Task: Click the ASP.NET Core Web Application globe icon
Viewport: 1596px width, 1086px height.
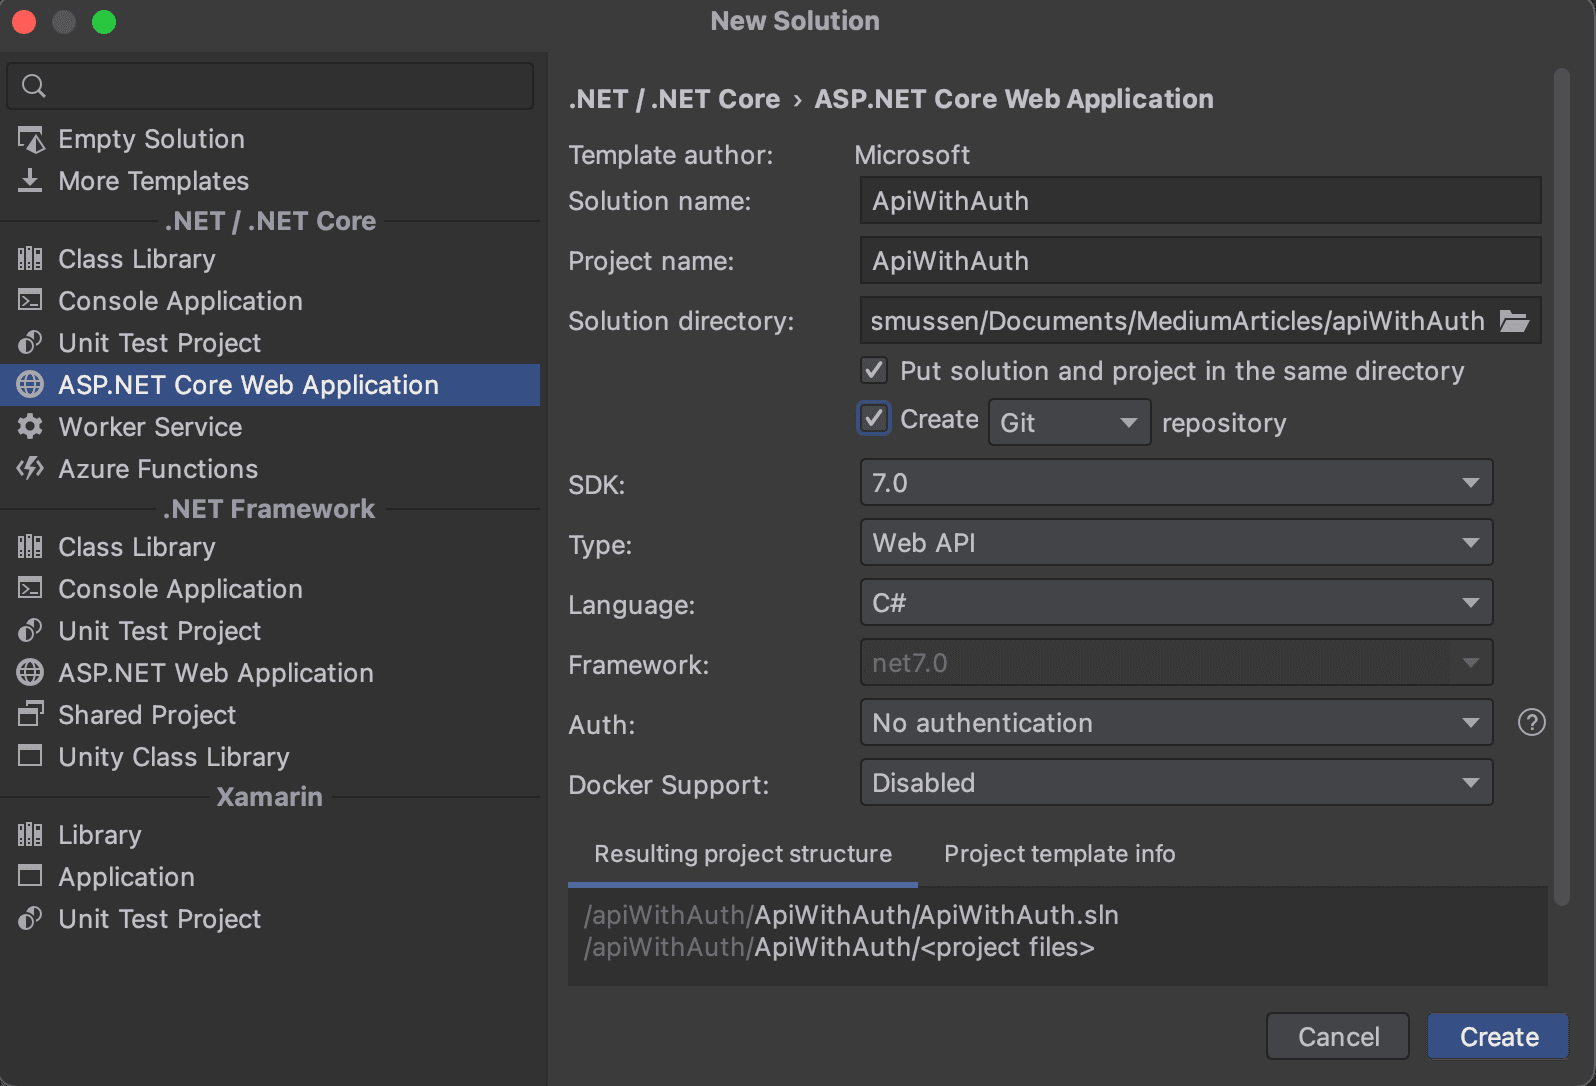Action: (31, 385)
